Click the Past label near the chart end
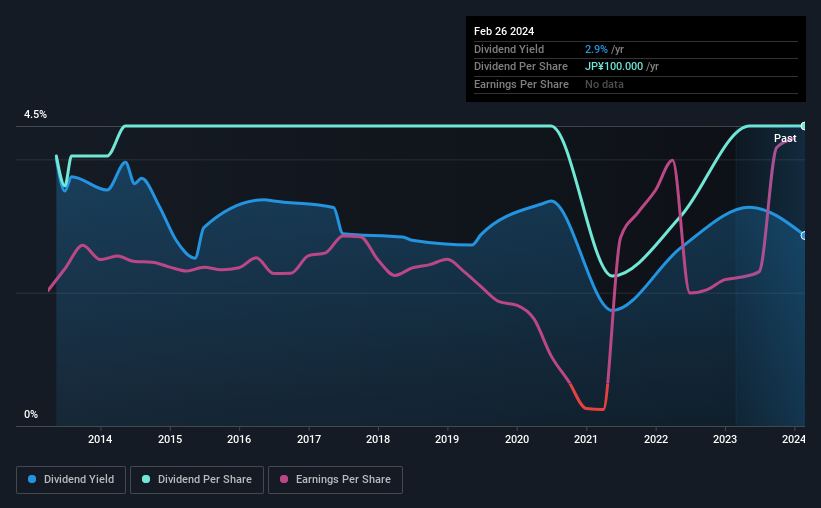821x508 pixels. (785, 138)
